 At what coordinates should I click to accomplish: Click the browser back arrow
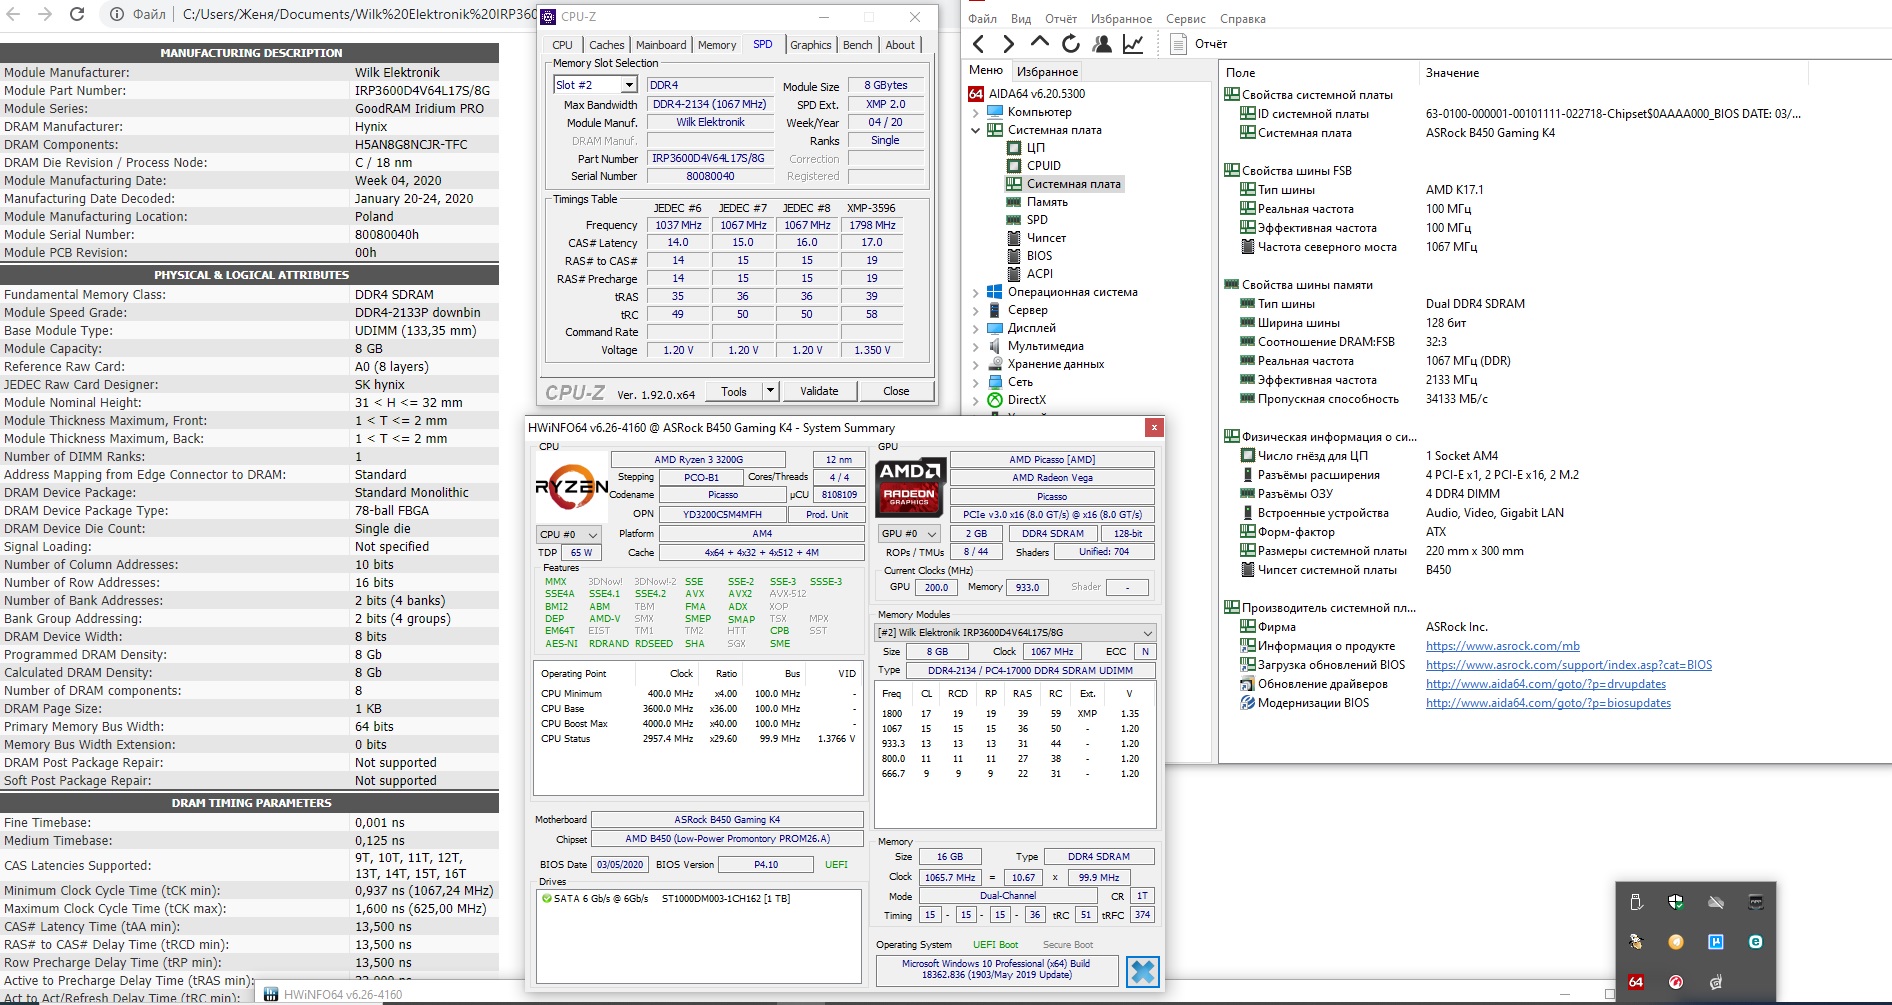coord(14,14)
